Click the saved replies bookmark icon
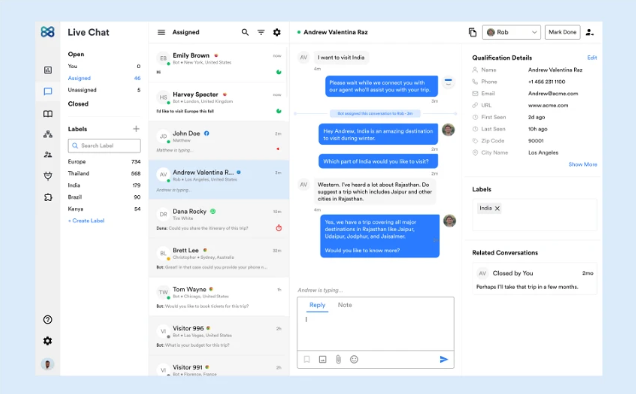 click(307, 359)
